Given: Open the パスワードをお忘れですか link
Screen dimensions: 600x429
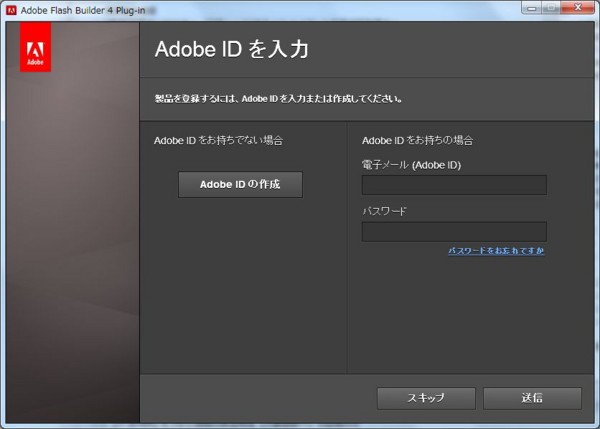Looking at the screenshot, I should click(496, 251).
